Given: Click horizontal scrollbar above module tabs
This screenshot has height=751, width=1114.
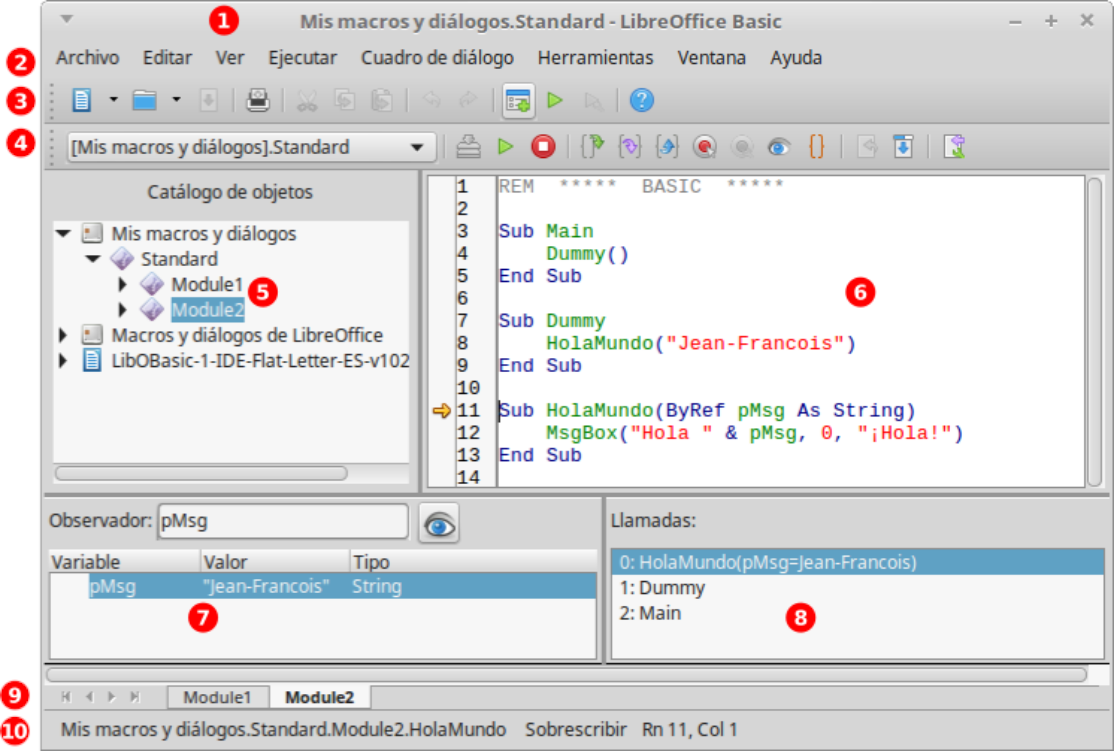Looking at the screenshot, I should point(566,674).
